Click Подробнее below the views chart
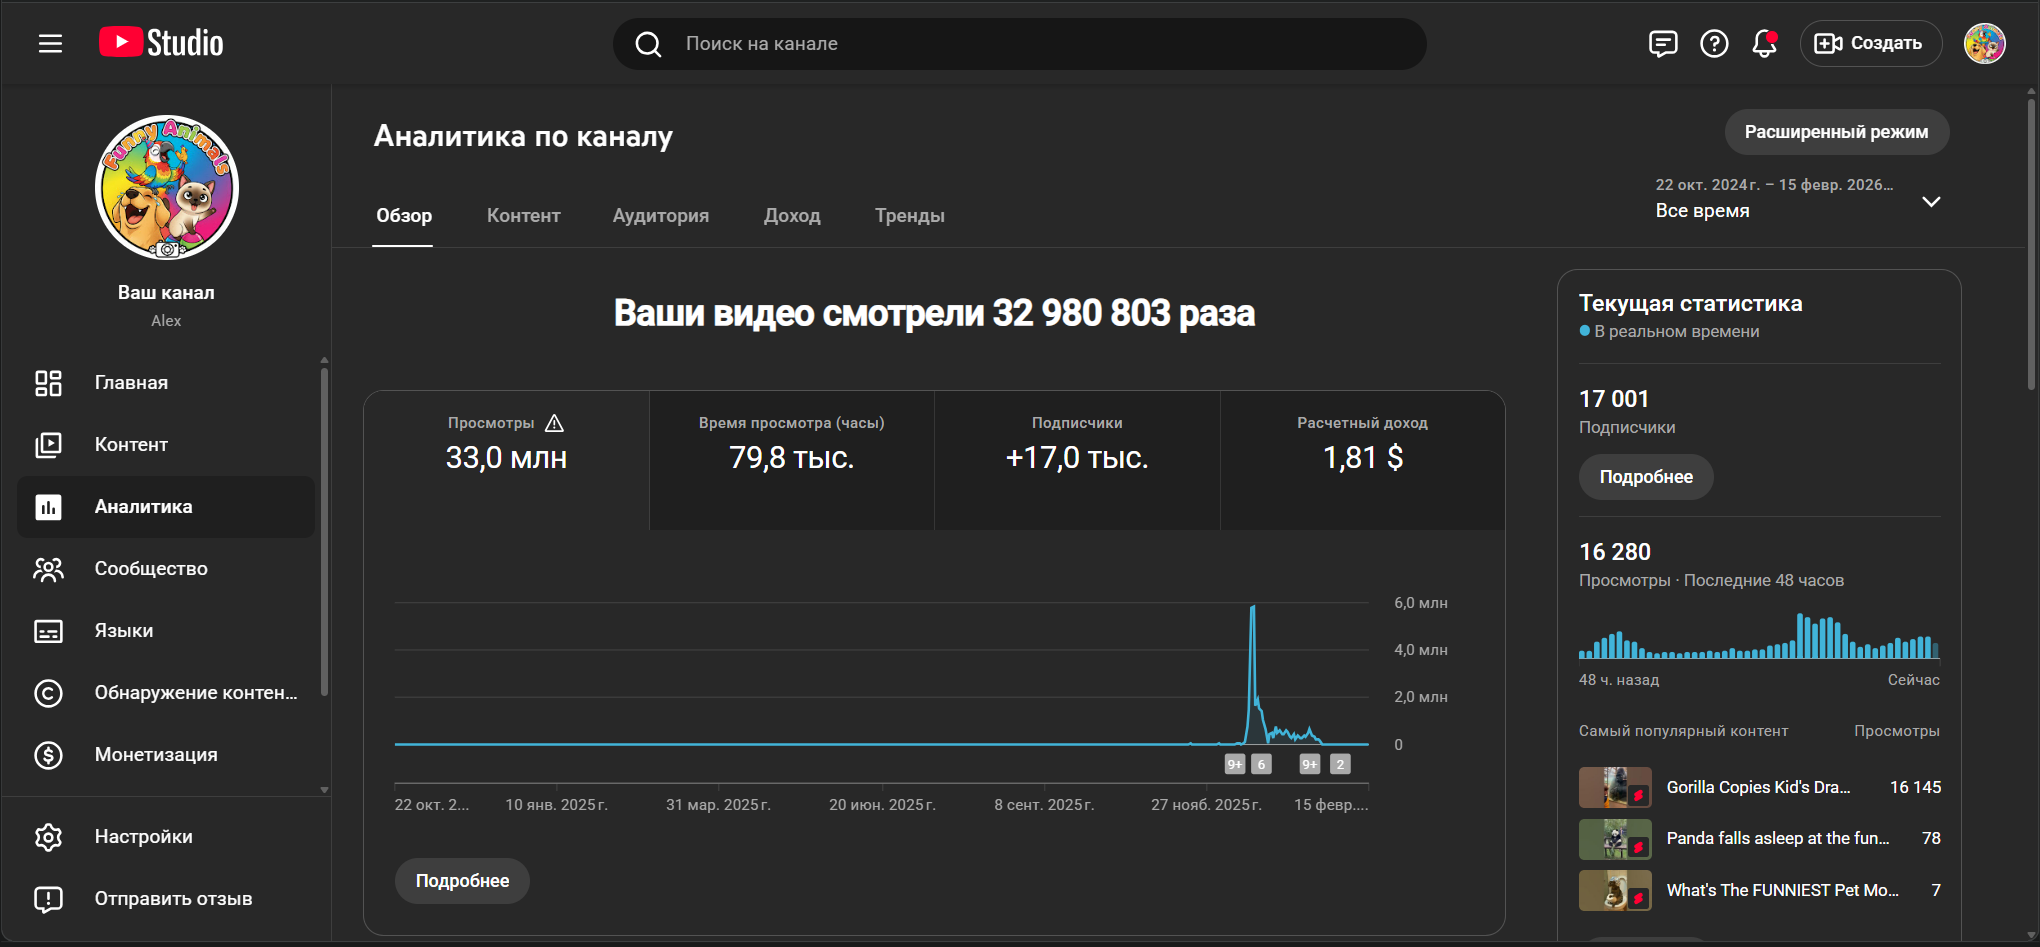The height and width of the screenshot is (947, 2040). click(x=462, y=881)
